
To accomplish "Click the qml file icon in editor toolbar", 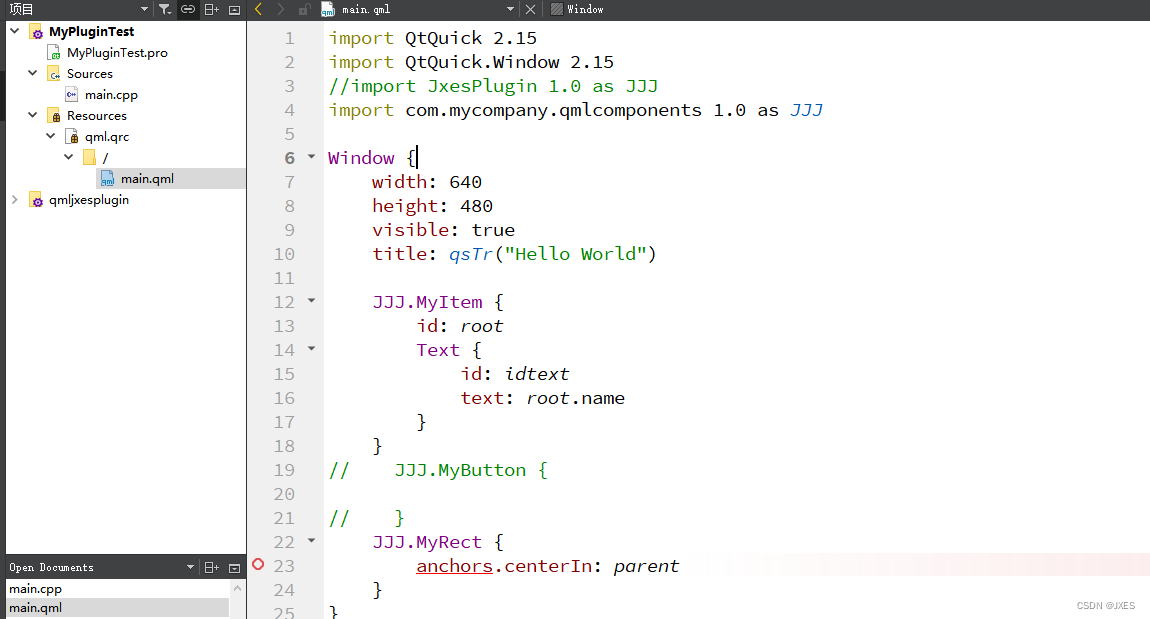I will pos(328,10).
